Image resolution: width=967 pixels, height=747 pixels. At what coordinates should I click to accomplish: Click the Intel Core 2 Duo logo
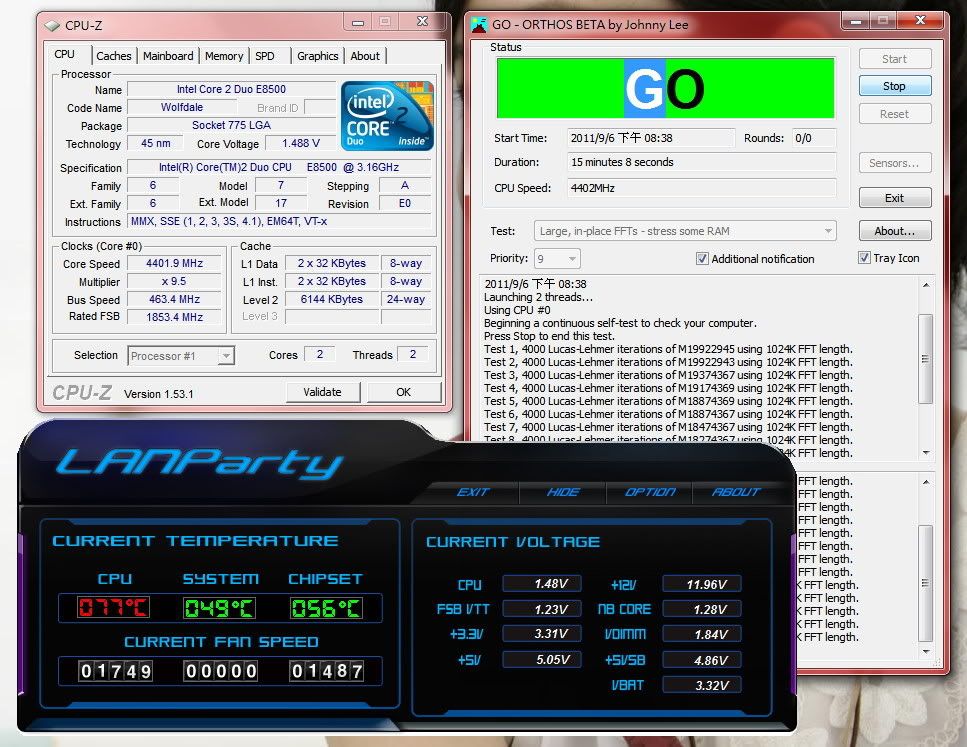[x=387, y=116]
